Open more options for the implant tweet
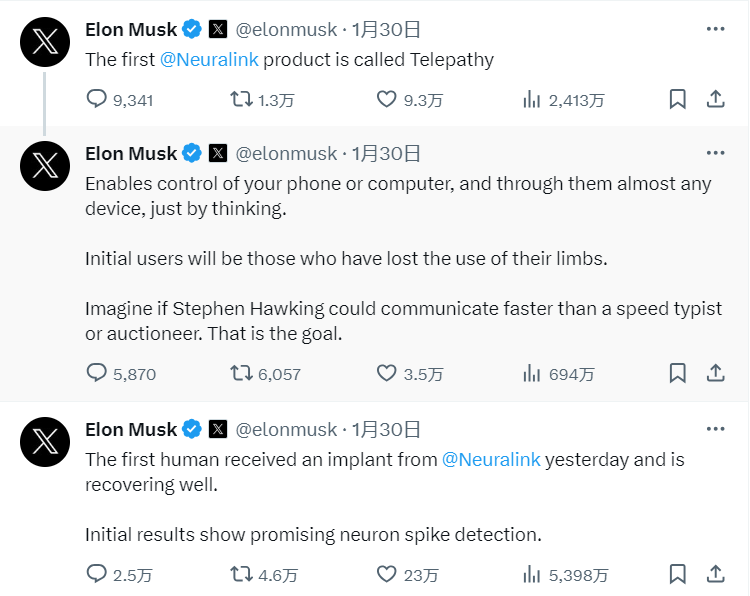The height and width of the screenshot is (596, 750). (x=716, y=429)
